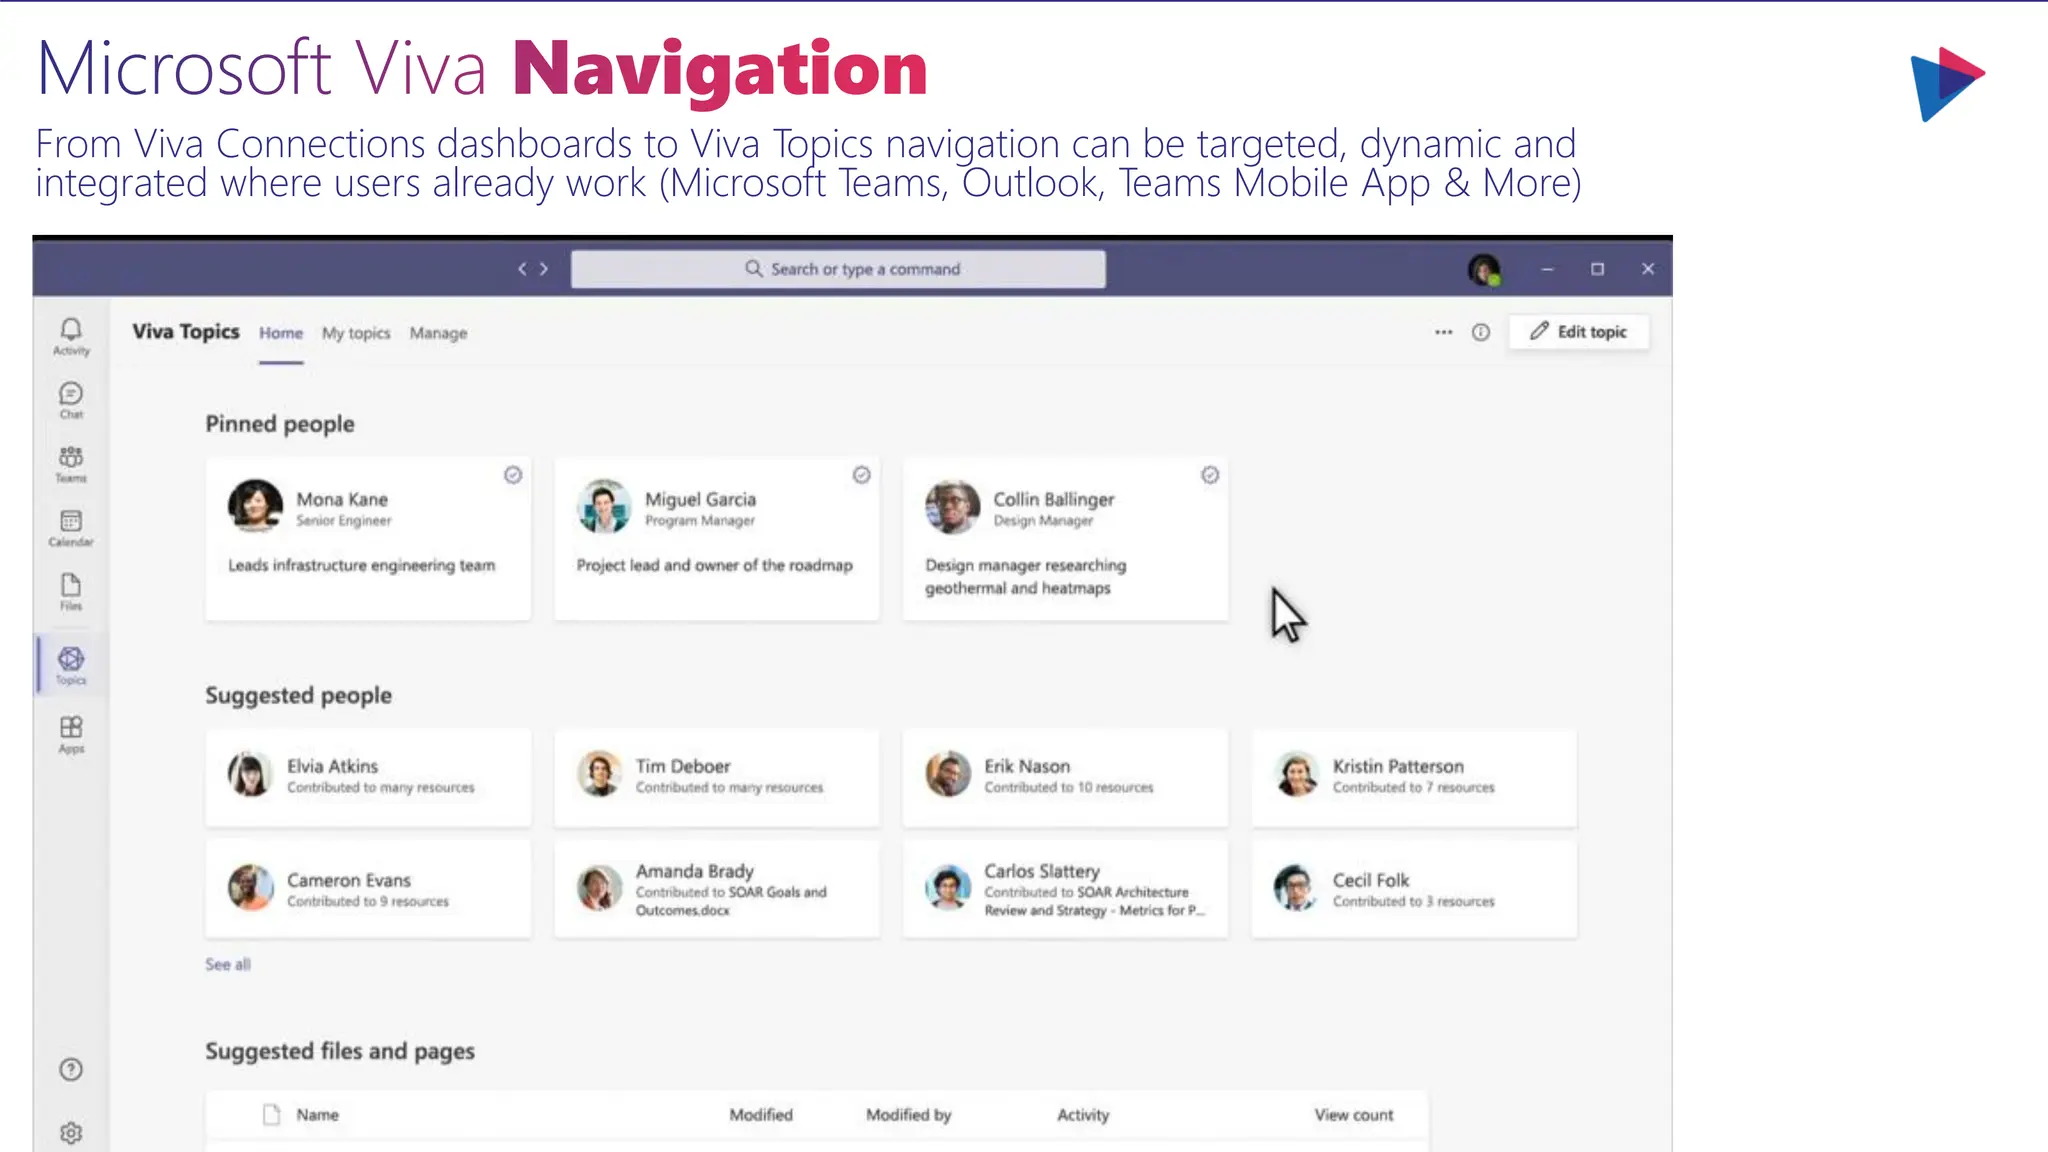Open Carlos Slattery suggested person card

click(1065, 889)
